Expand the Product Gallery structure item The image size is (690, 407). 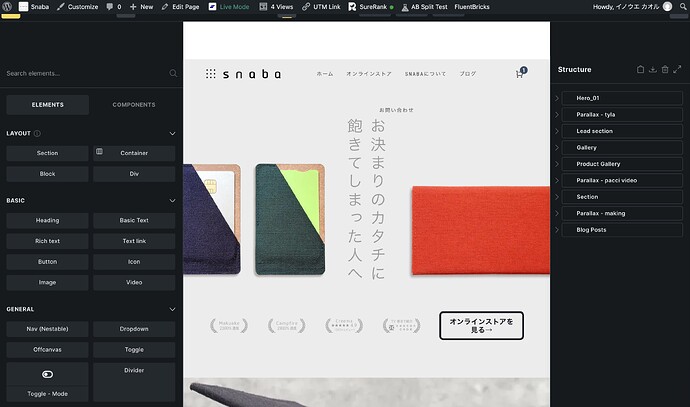557,164
